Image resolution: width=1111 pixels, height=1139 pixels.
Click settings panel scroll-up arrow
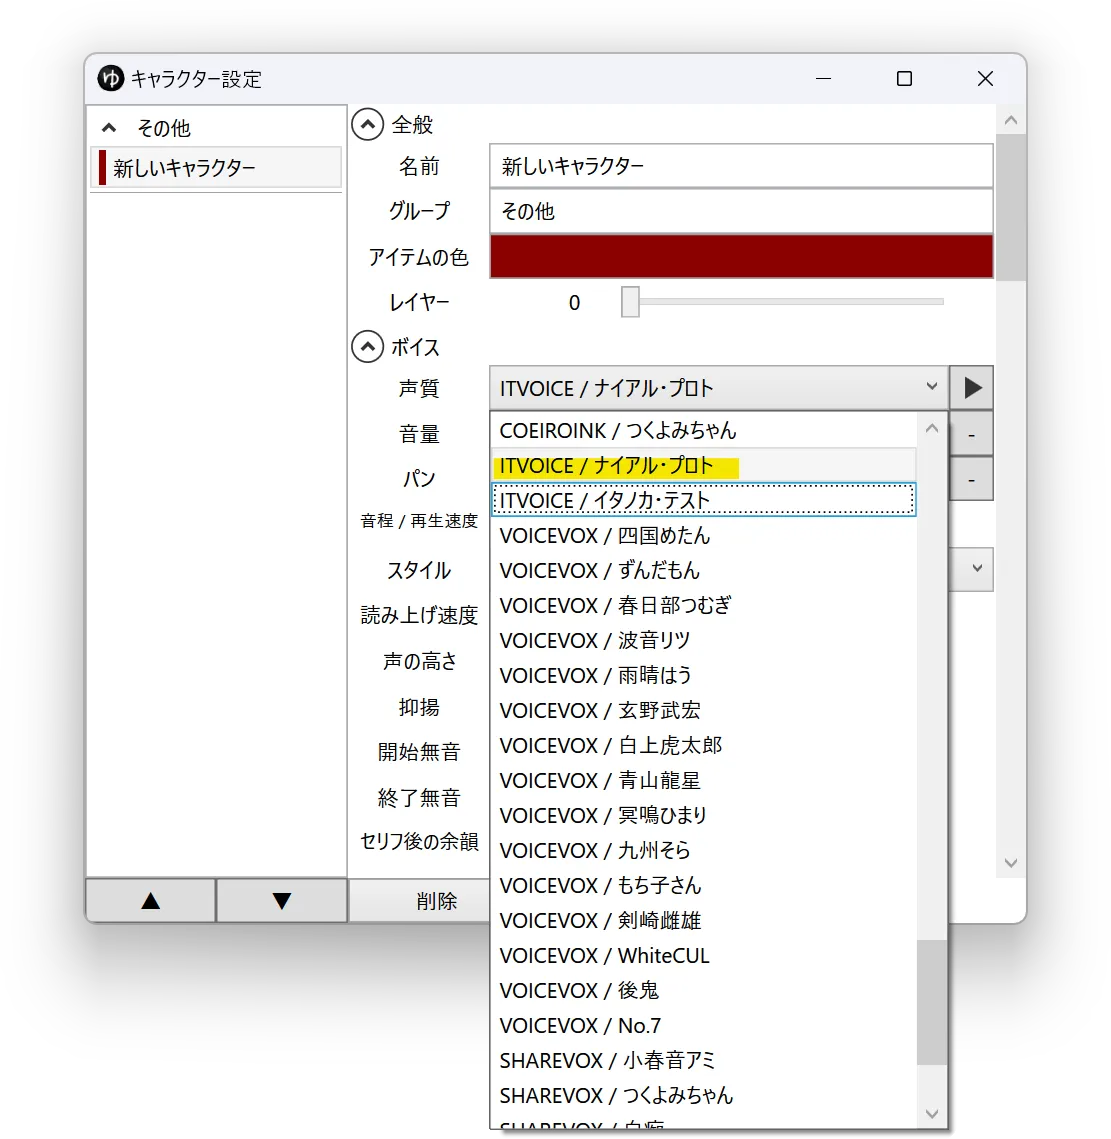pos(1011,120)
